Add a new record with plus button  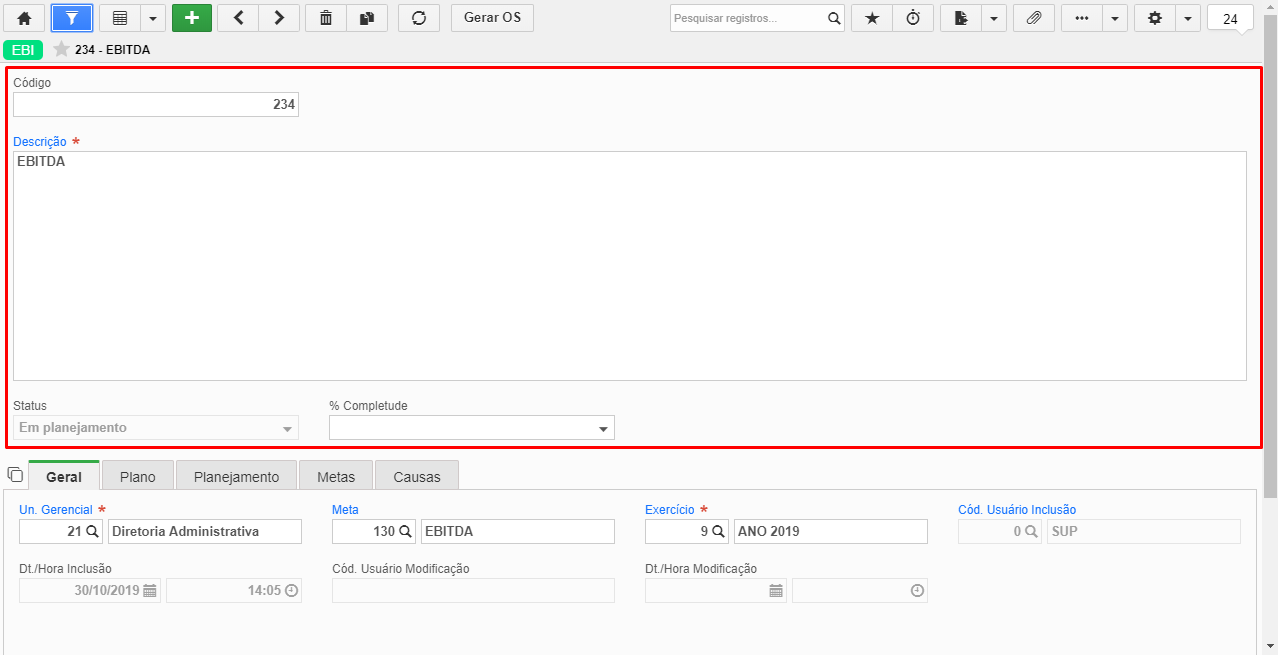tap(192, 18)
